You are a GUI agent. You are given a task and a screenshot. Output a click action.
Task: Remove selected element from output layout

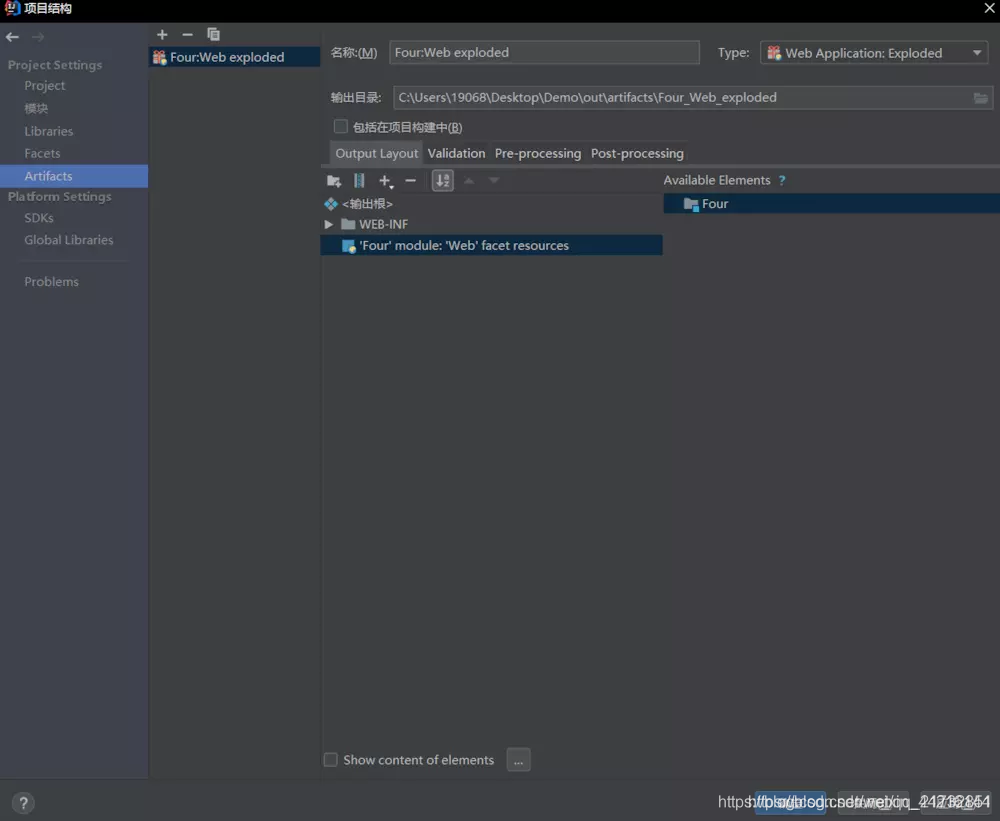point(411,181)
